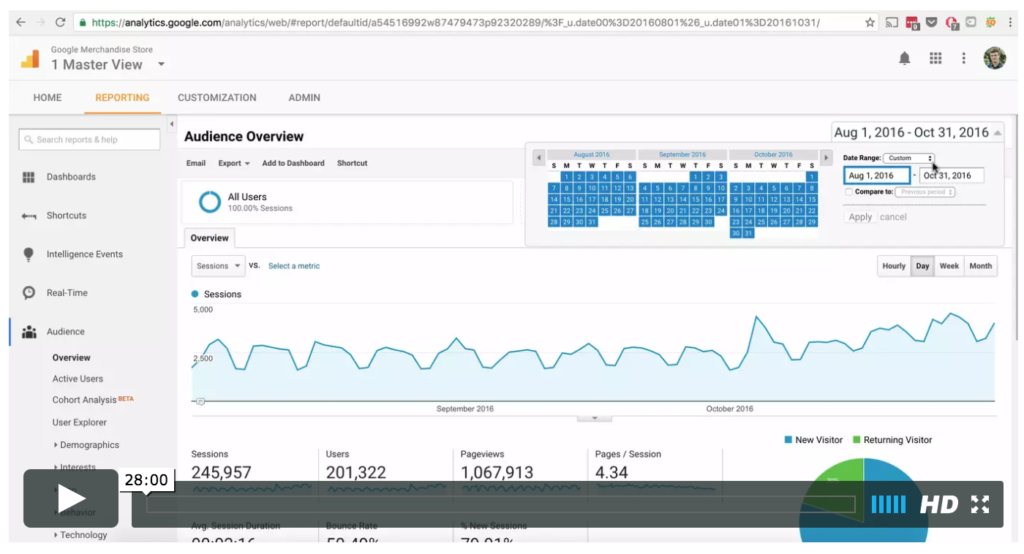Viewport: 1024px width, 554px height.
Task: Click the Google Analytics logo
Action: coord(30,58)
